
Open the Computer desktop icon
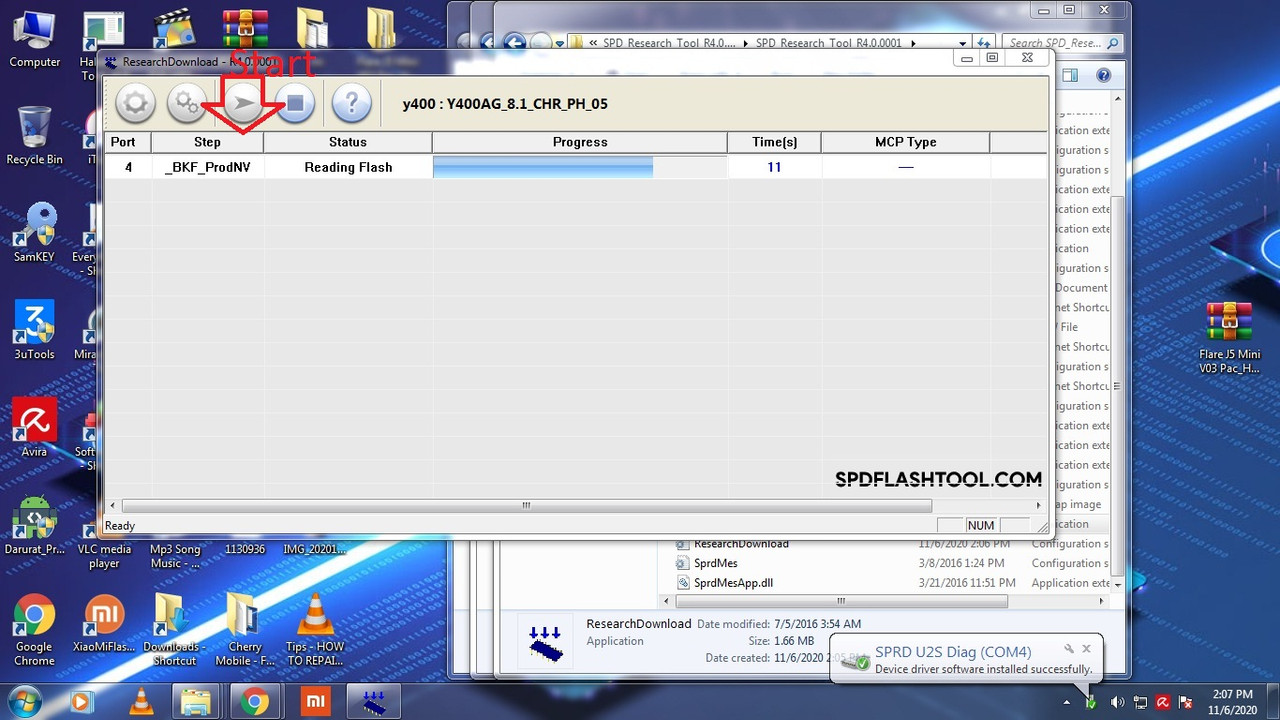tap(35, 40)
